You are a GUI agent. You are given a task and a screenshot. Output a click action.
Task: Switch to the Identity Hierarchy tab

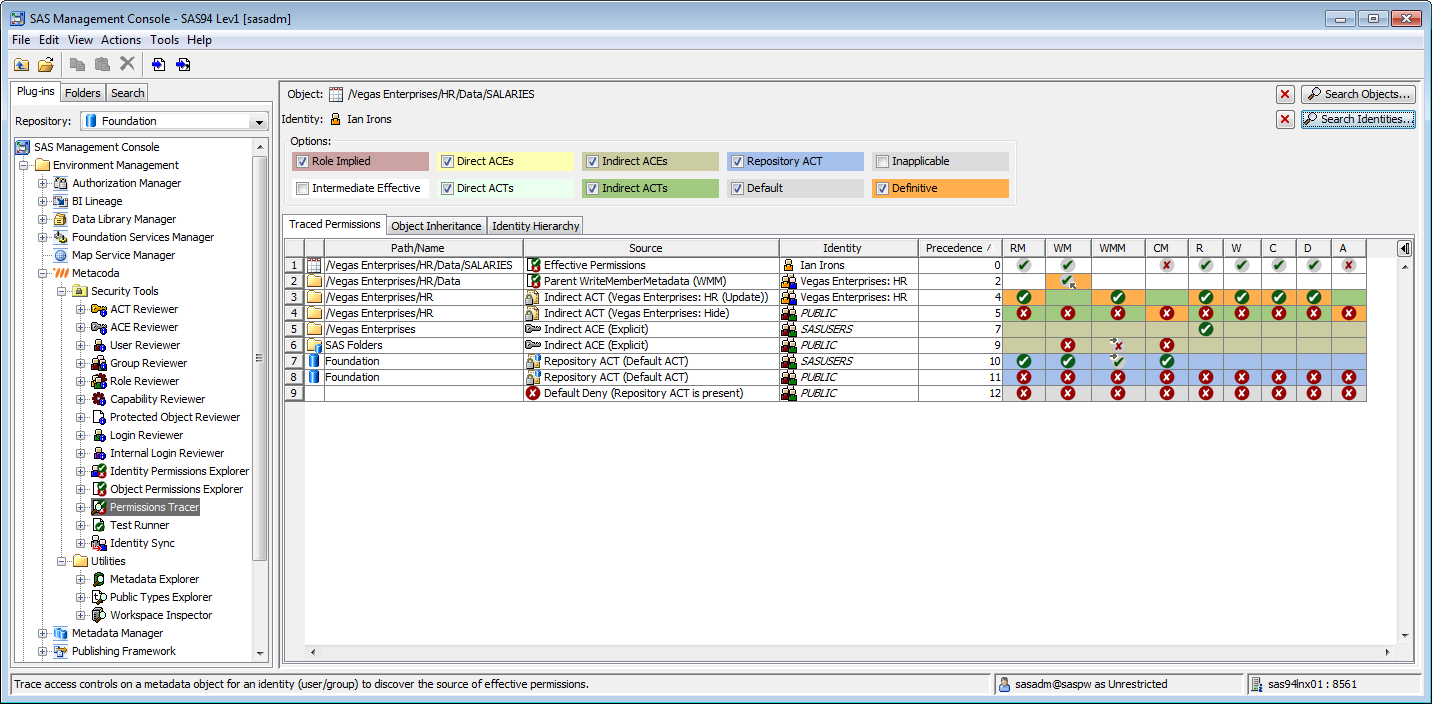[x=535, y=226]
